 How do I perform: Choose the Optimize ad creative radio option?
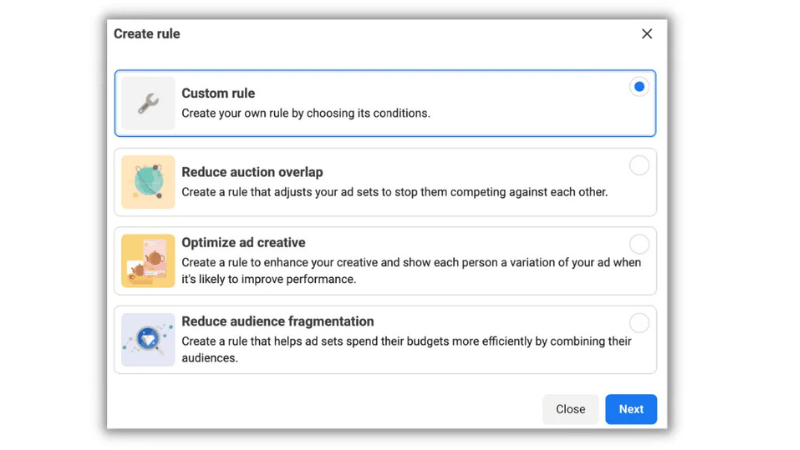(638, 244)
